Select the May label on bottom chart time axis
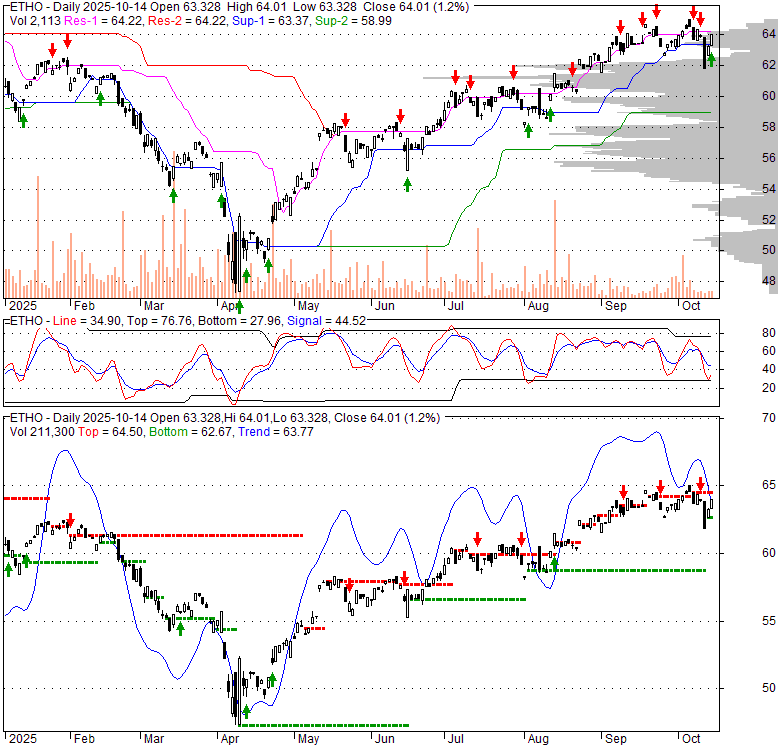This screenshot has width=780, height=745. pyautogui.click(x=308, y=739)
